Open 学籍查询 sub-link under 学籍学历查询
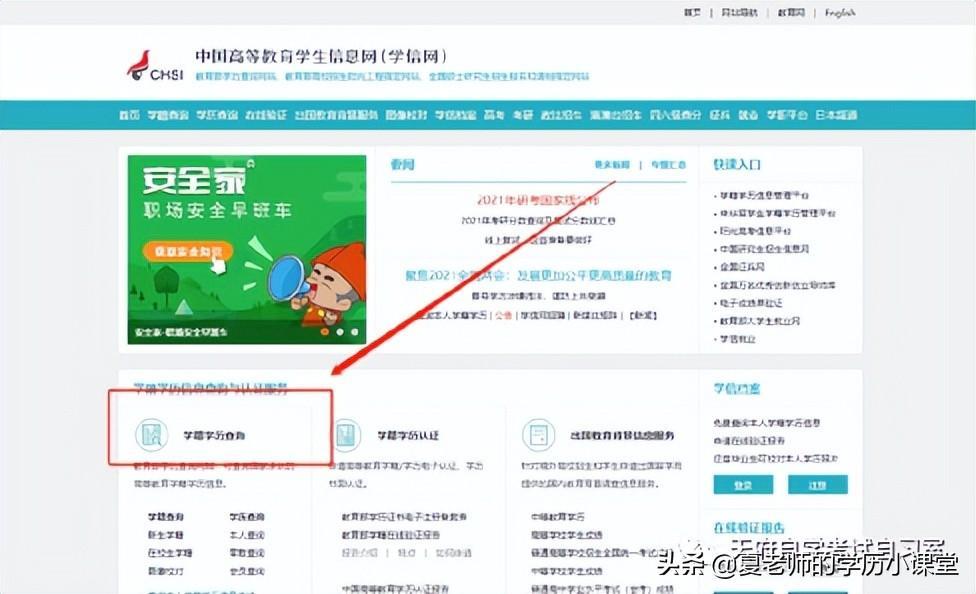The width and height of the screenshot is (976, 594). [166, 517]
